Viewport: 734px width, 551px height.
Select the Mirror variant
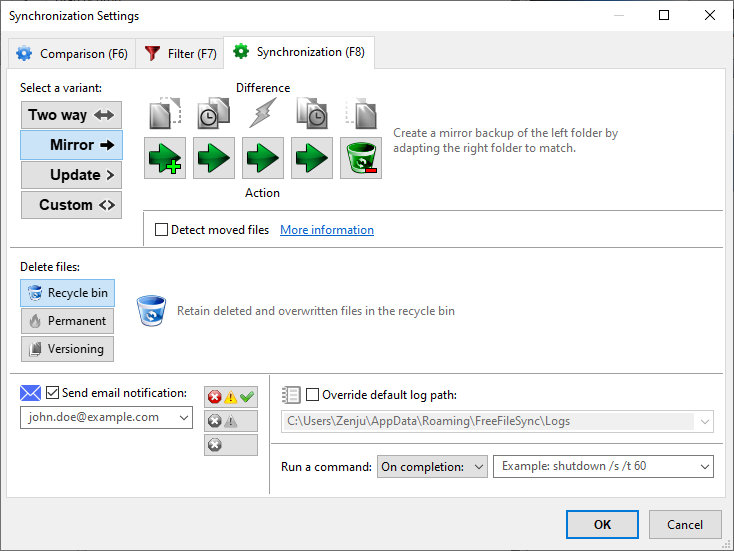71,145
